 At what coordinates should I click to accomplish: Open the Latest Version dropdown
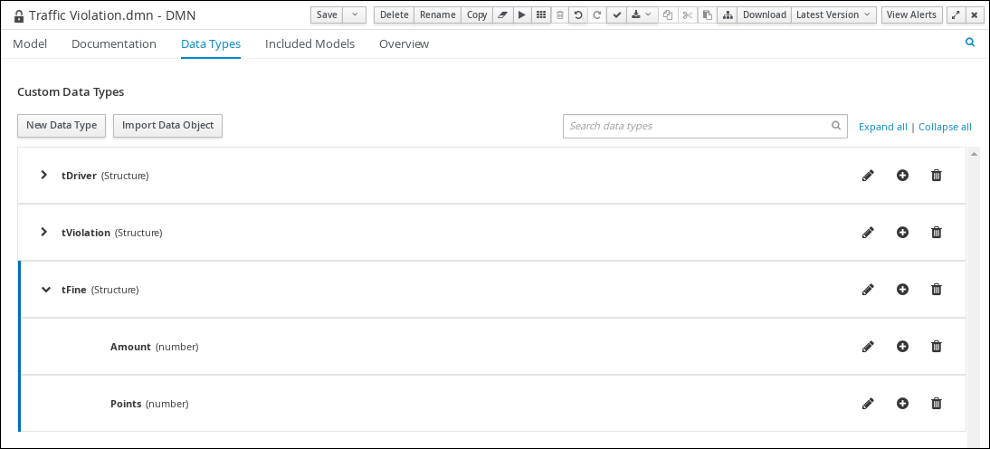[x=833, y=15]
